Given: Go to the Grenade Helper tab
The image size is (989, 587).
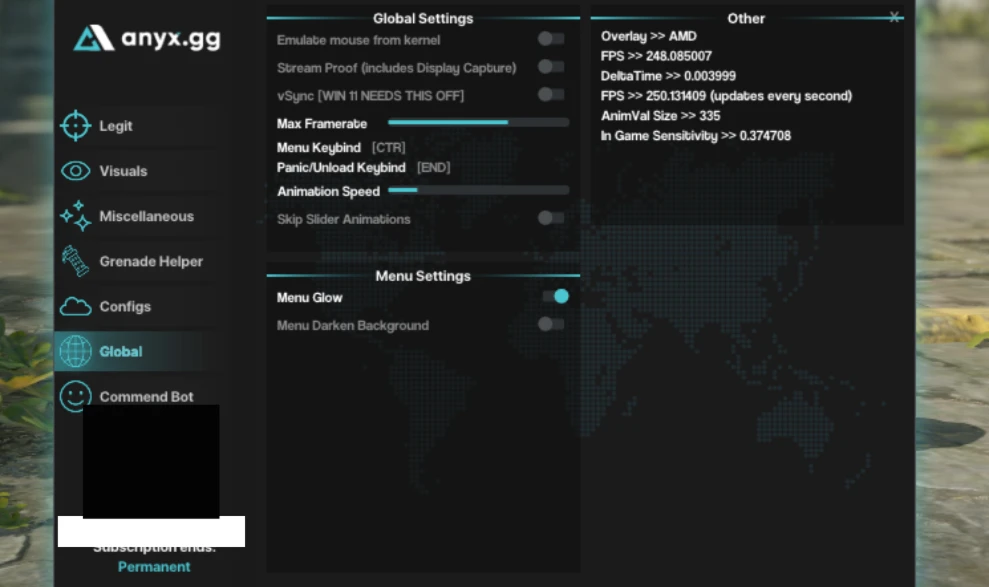Looking at the screenshot, I should [x=139, y=261].
